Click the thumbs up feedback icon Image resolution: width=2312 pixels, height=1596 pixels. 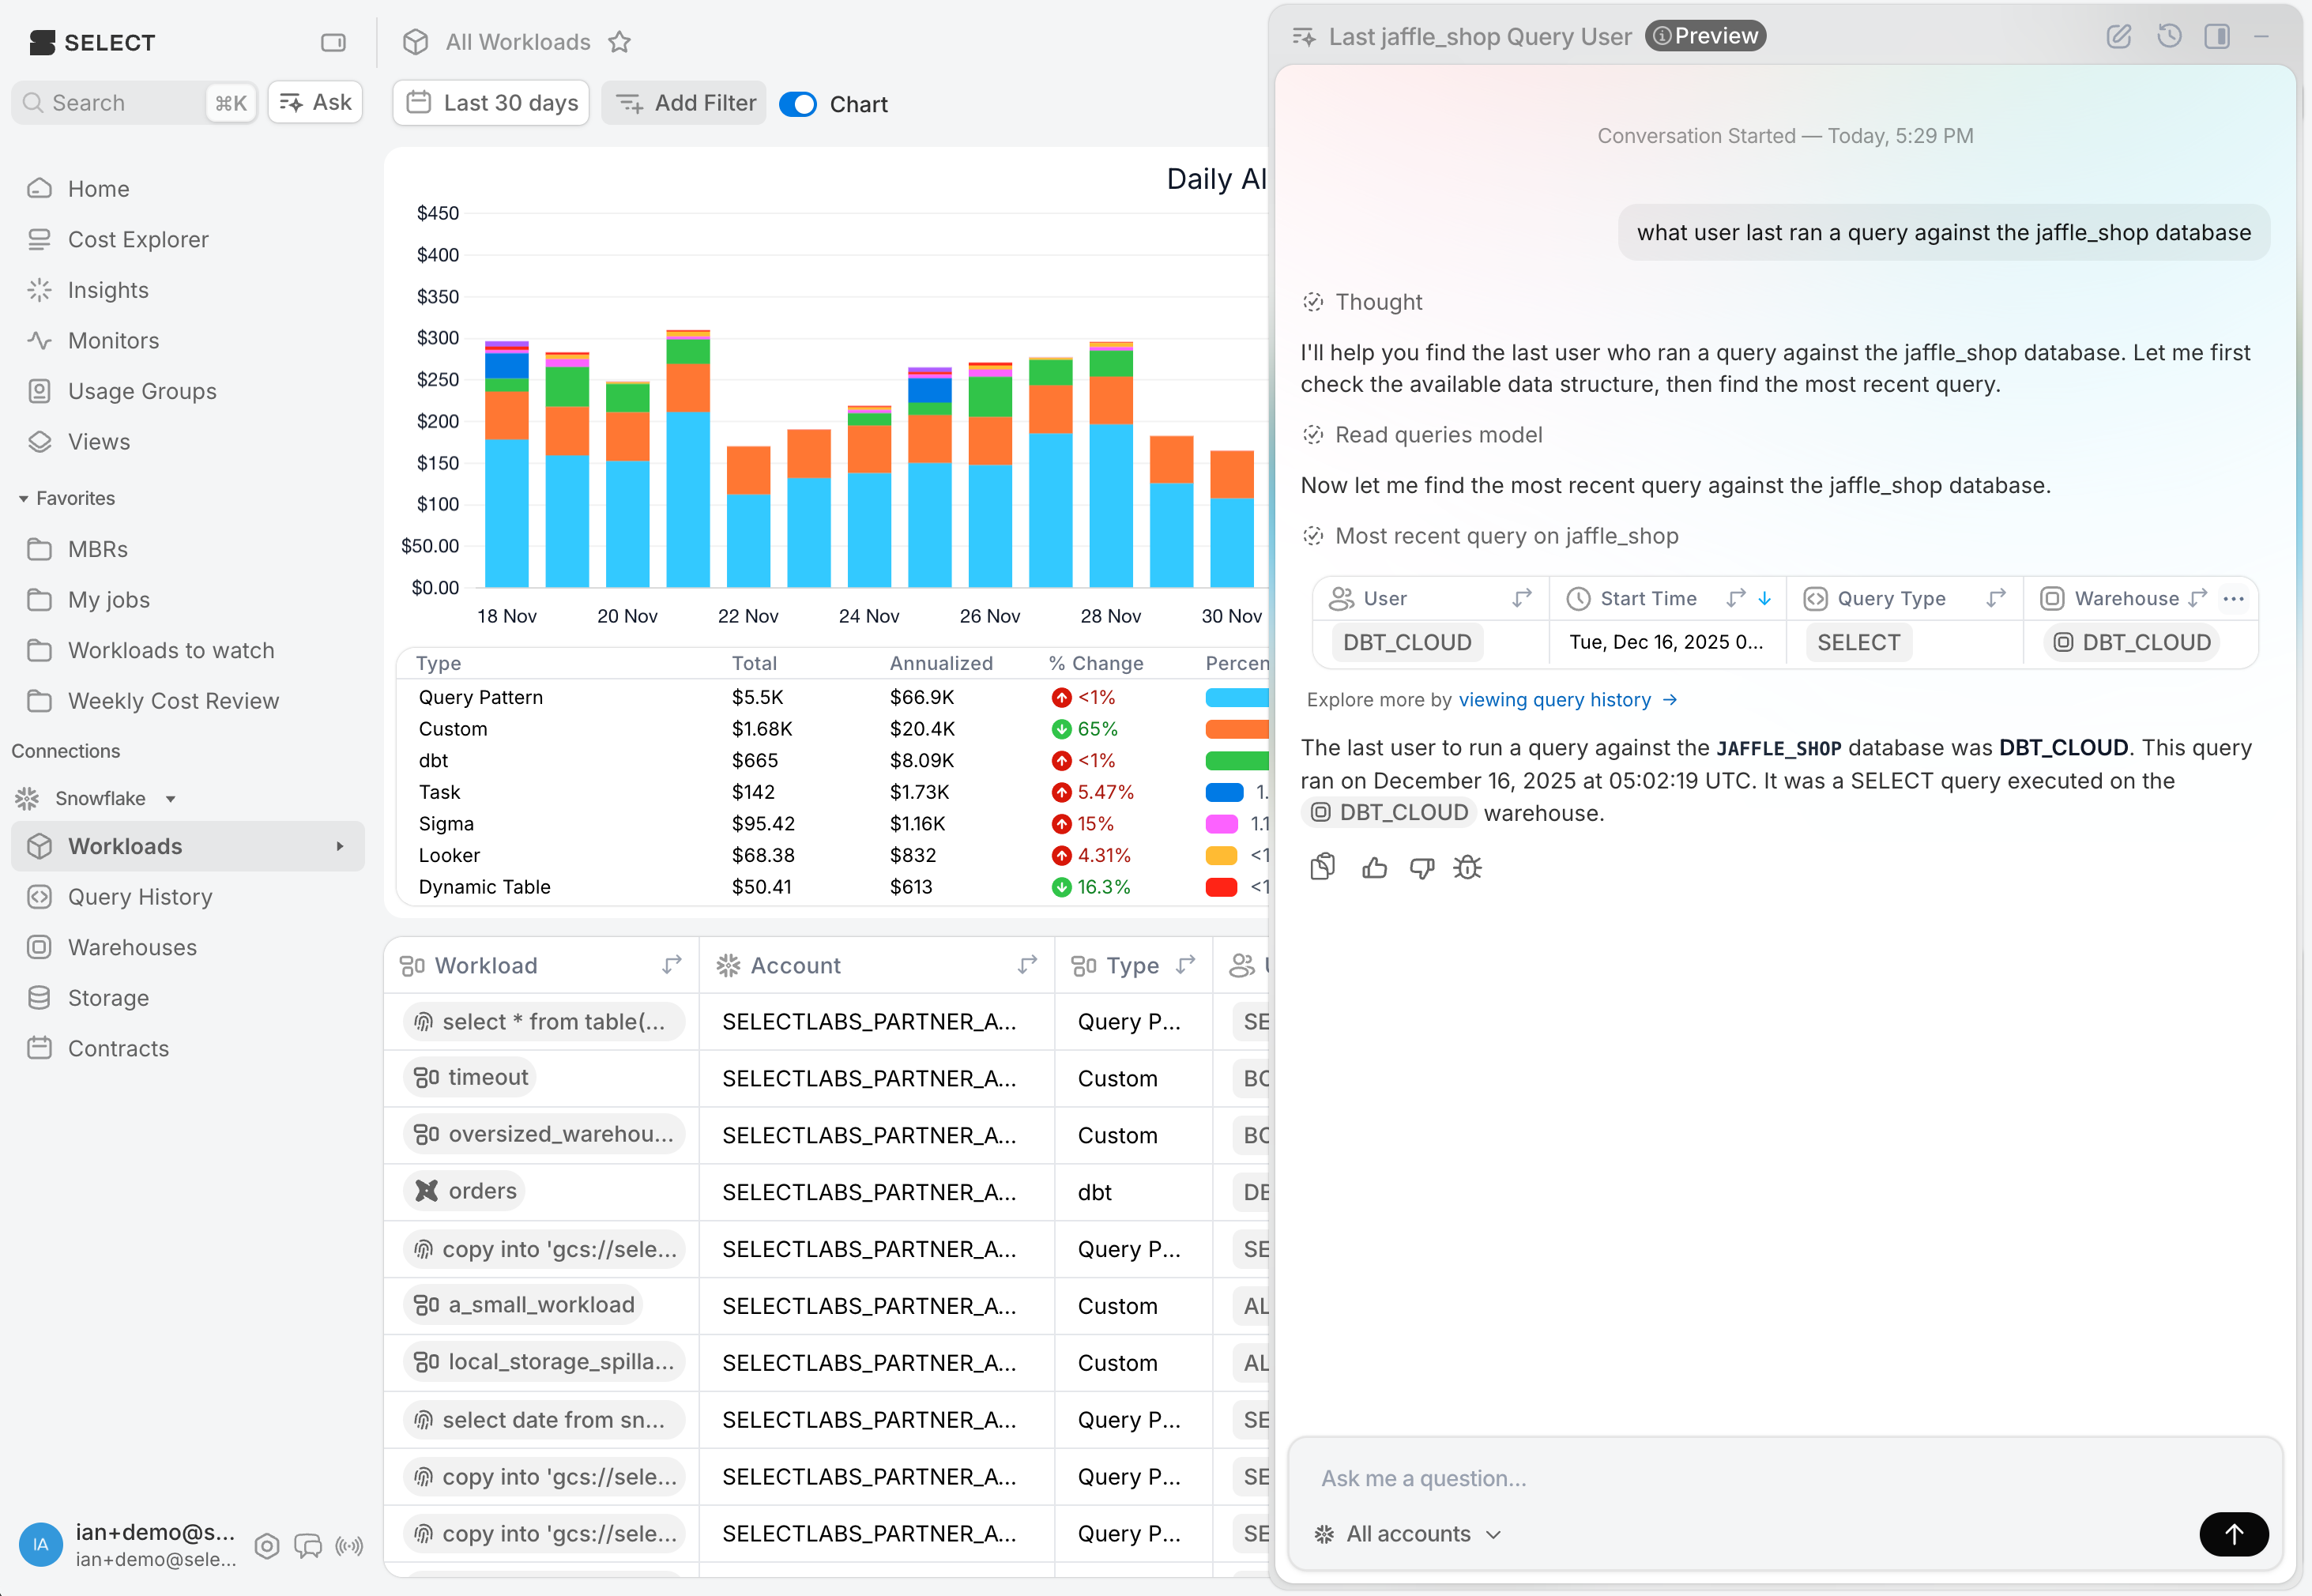pyautogui.click(x=1374, y=868)
